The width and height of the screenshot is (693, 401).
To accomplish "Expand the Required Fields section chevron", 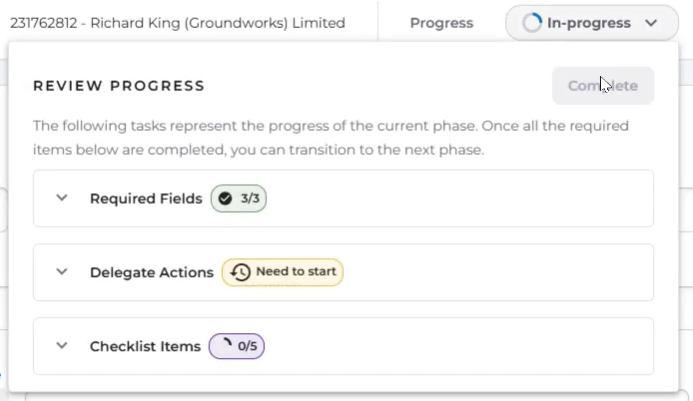I will (62, 198).
